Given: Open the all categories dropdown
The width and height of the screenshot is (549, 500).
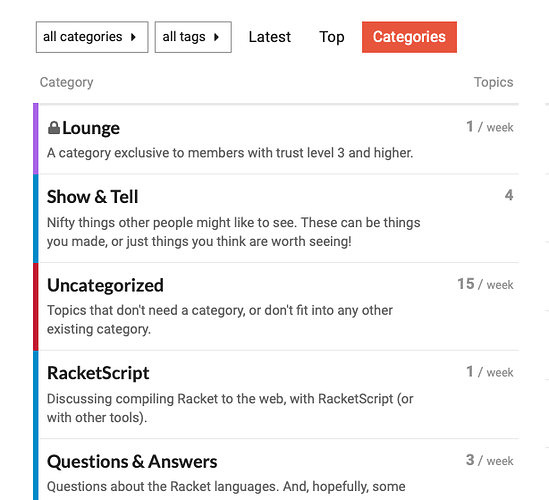Looking at the screenshot, I should [92, 37].
